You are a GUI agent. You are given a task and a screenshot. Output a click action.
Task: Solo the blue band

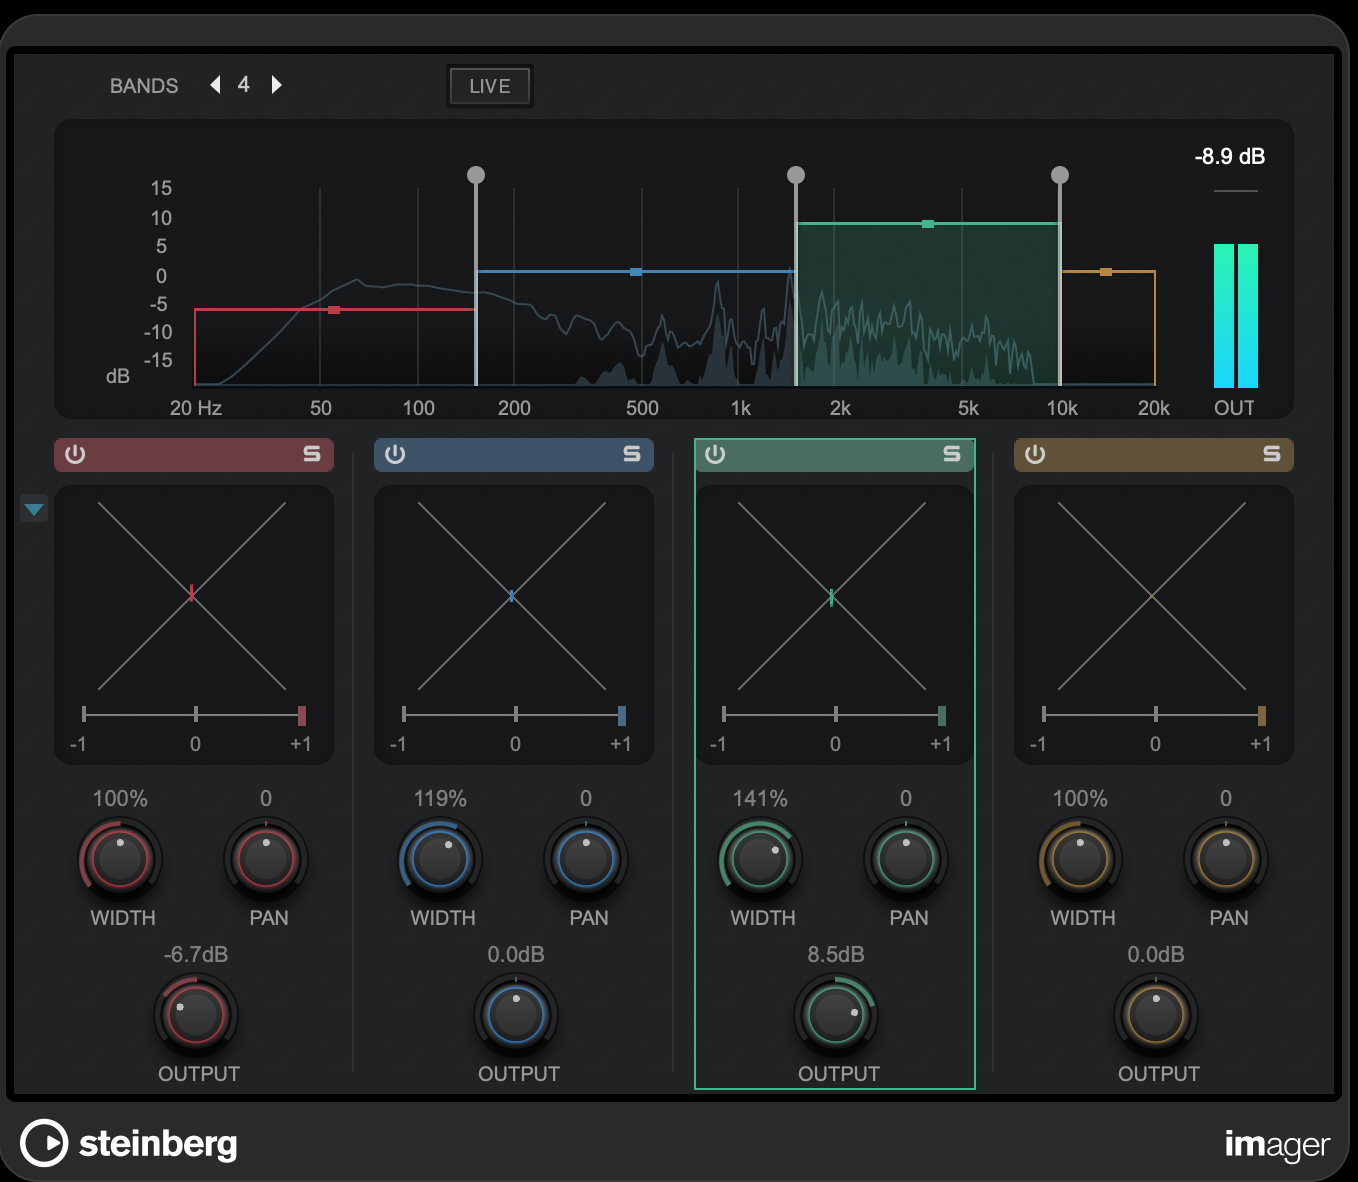coord(632,454)
